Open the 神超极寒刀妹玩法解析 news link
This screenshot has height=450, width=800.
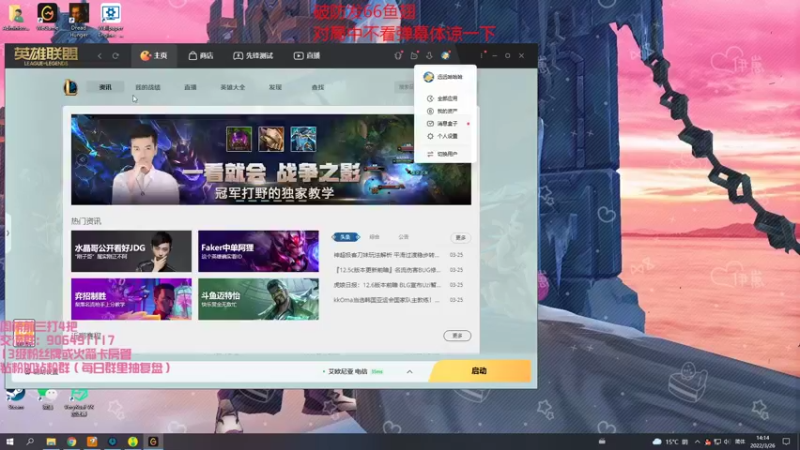click(386, 255)
